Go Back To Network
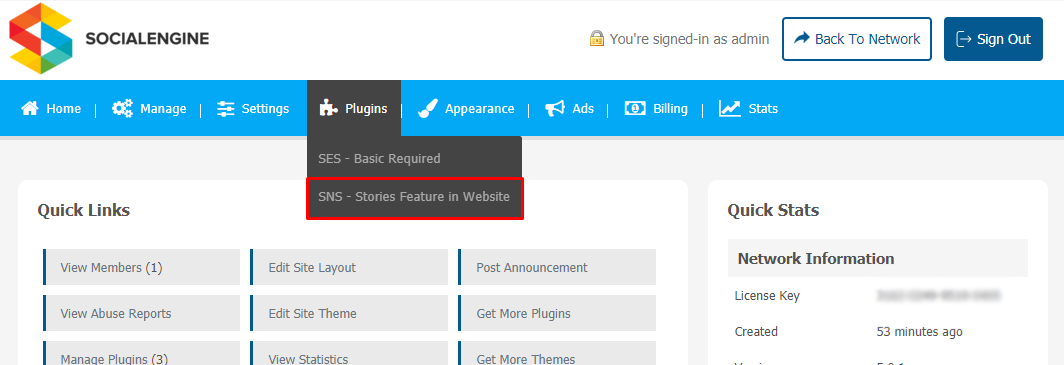The width and height of the screenshot is (1064, 365). pyautogui.click(x=857, y=39)
